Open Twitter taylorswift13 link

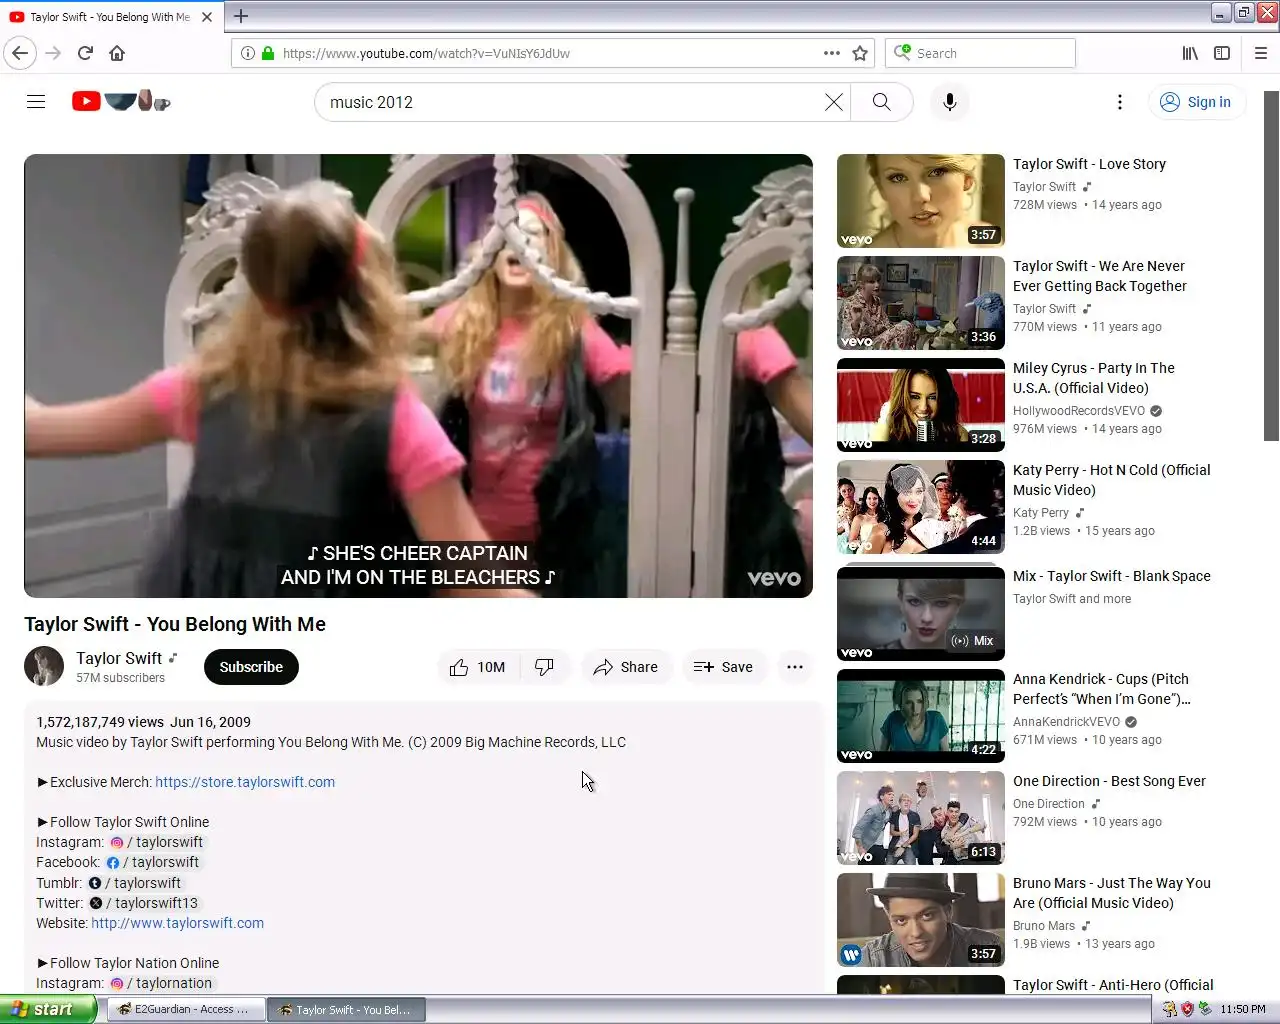click(x=144, y=903)
